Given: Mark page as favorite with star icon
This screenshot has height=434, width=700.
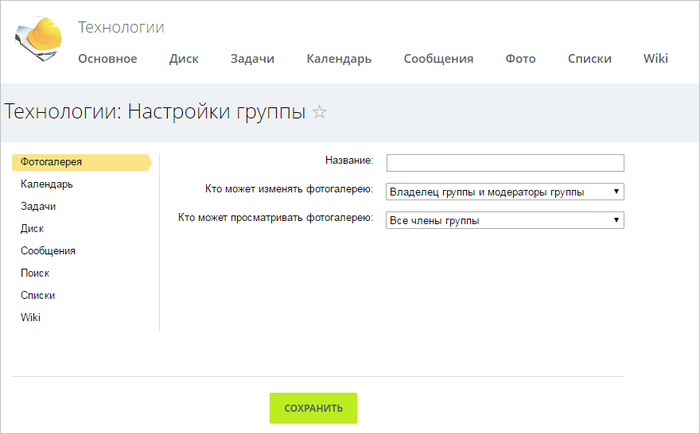Looking at the screenshot, I should point(319,112).
